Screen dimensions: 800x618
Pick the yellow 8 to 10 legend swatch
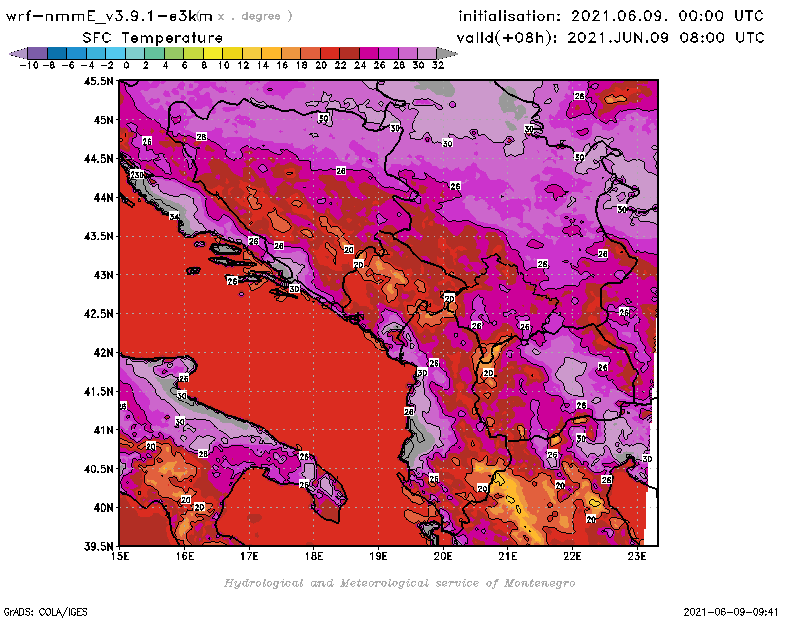tap(213, 53)
